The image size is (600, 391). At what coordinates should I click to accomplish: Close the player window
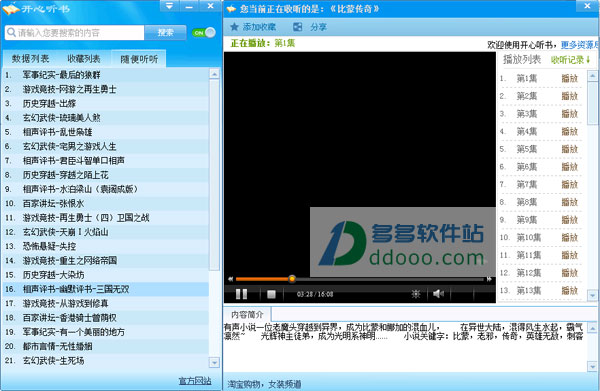[x=587, y=6]
